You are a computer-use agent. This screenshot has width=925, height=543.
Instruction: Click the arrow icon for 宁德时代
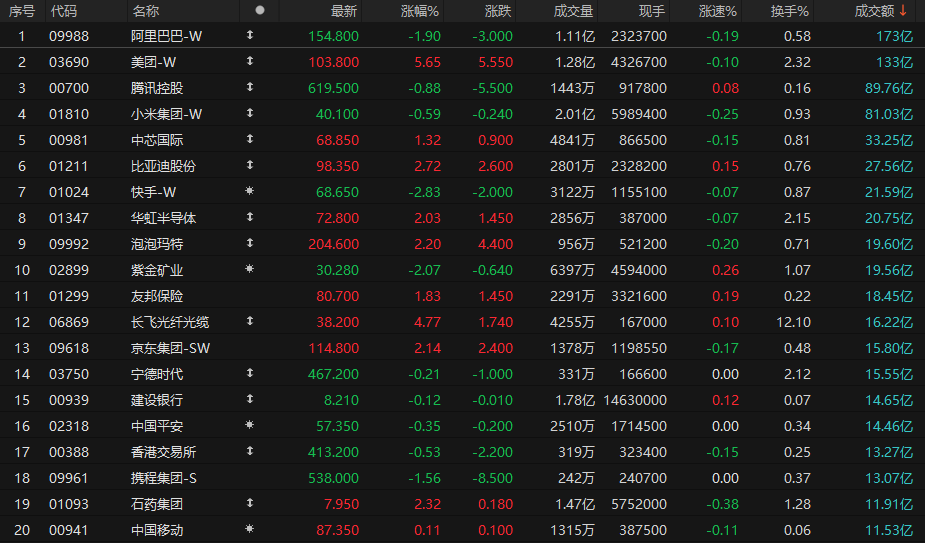(250, 372)
